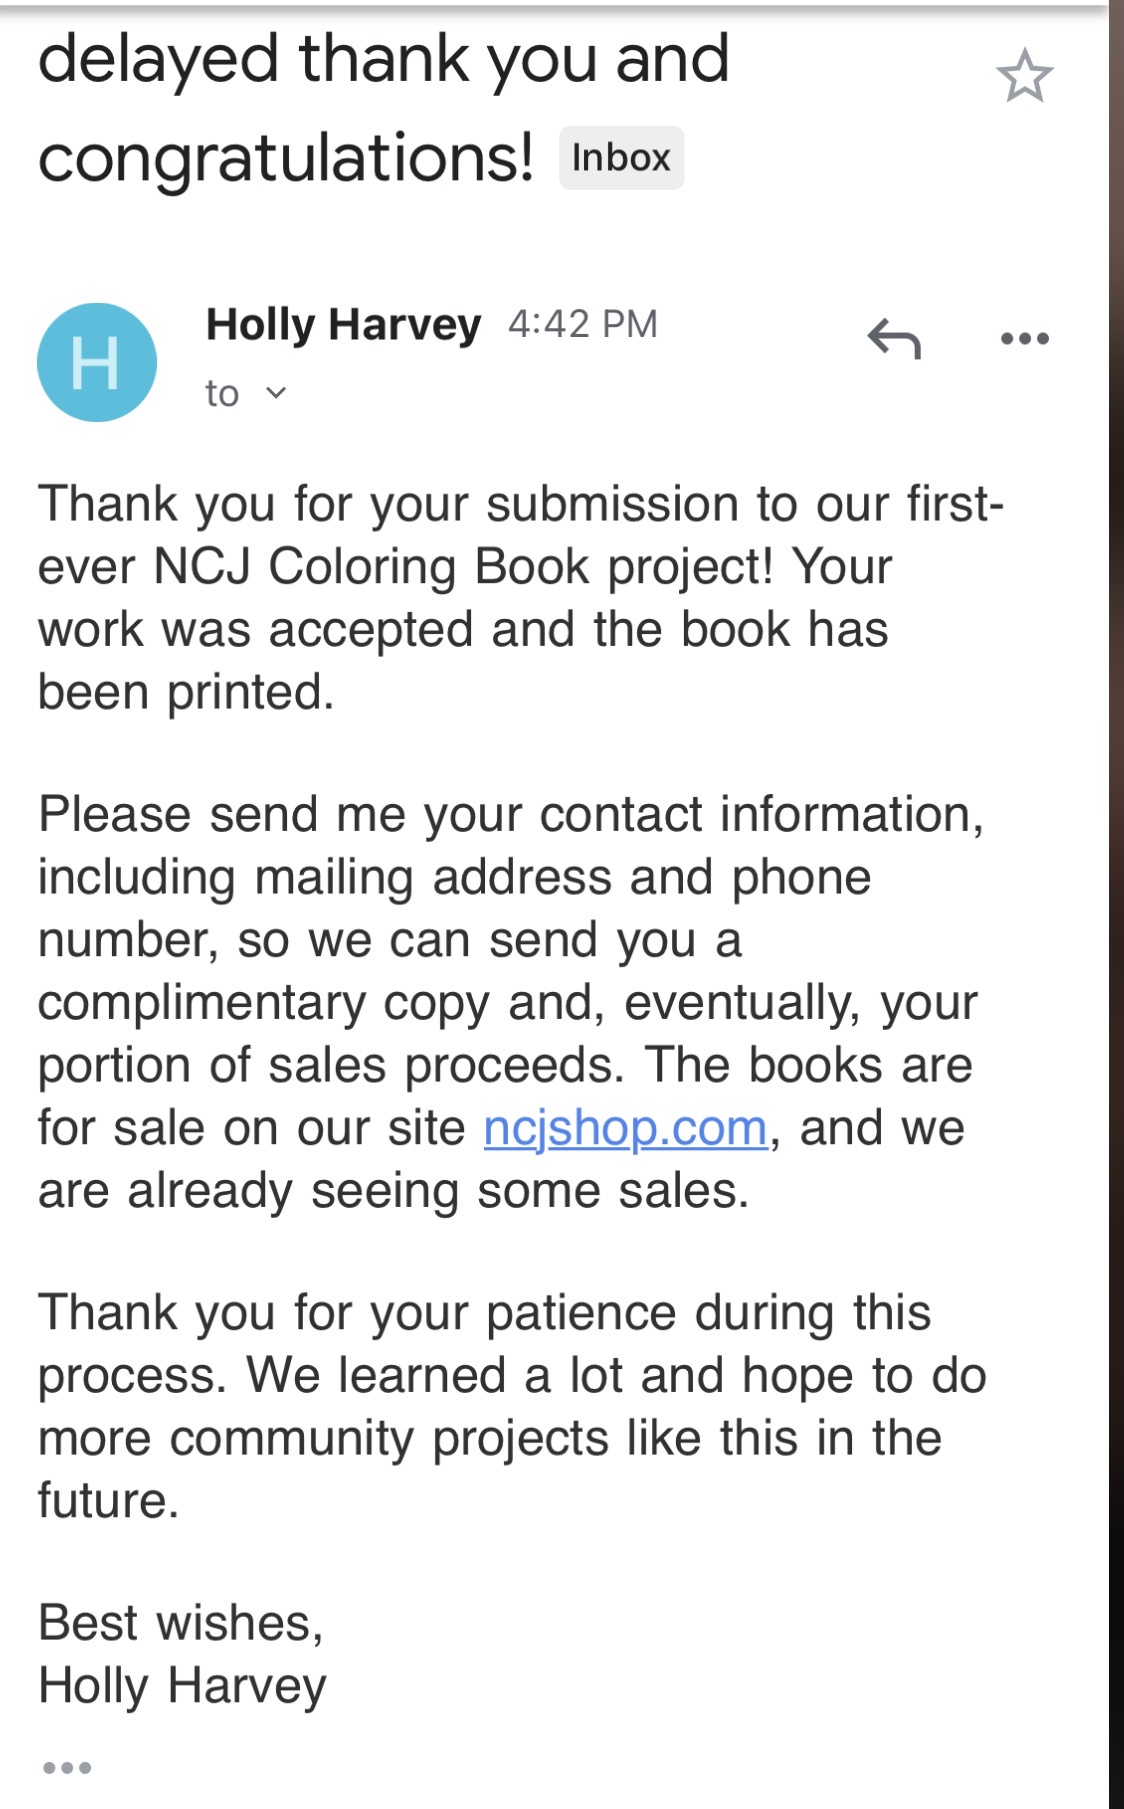Click the word "congratulations!" in the subject

point(286,158)
